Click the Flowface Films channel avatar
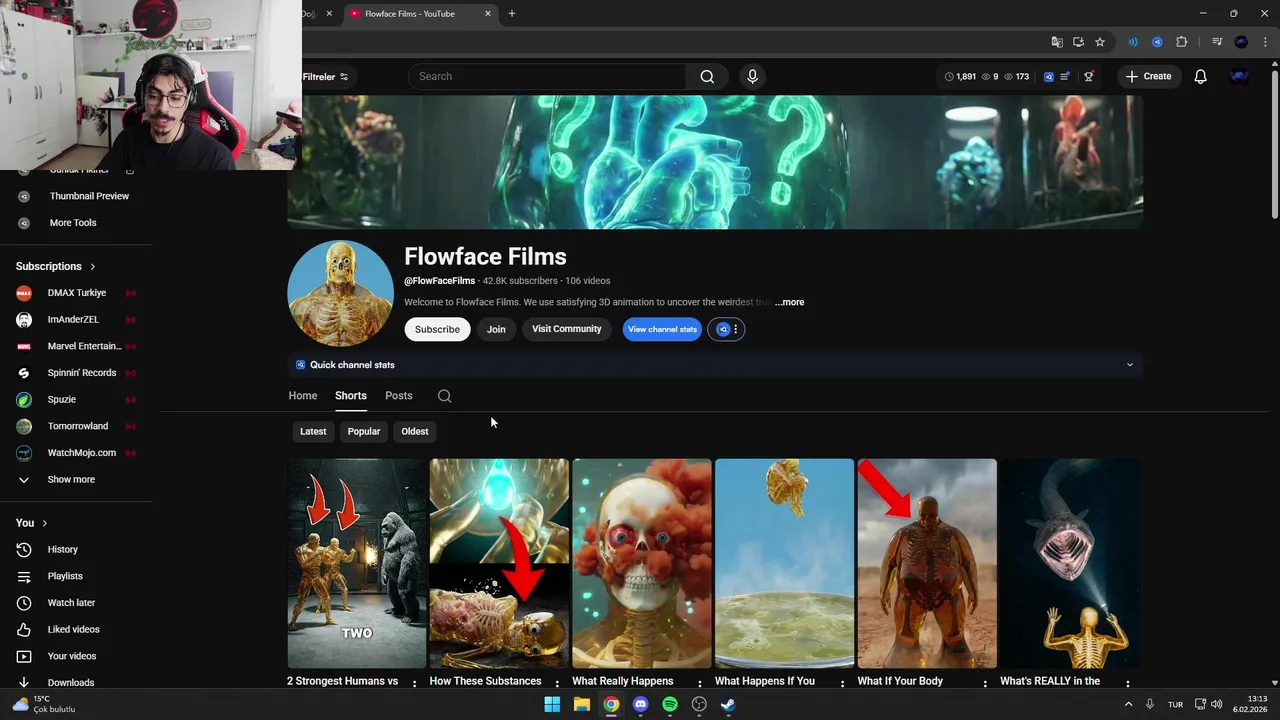Viewport: 1280px width, 720px height. pos(340,293)
